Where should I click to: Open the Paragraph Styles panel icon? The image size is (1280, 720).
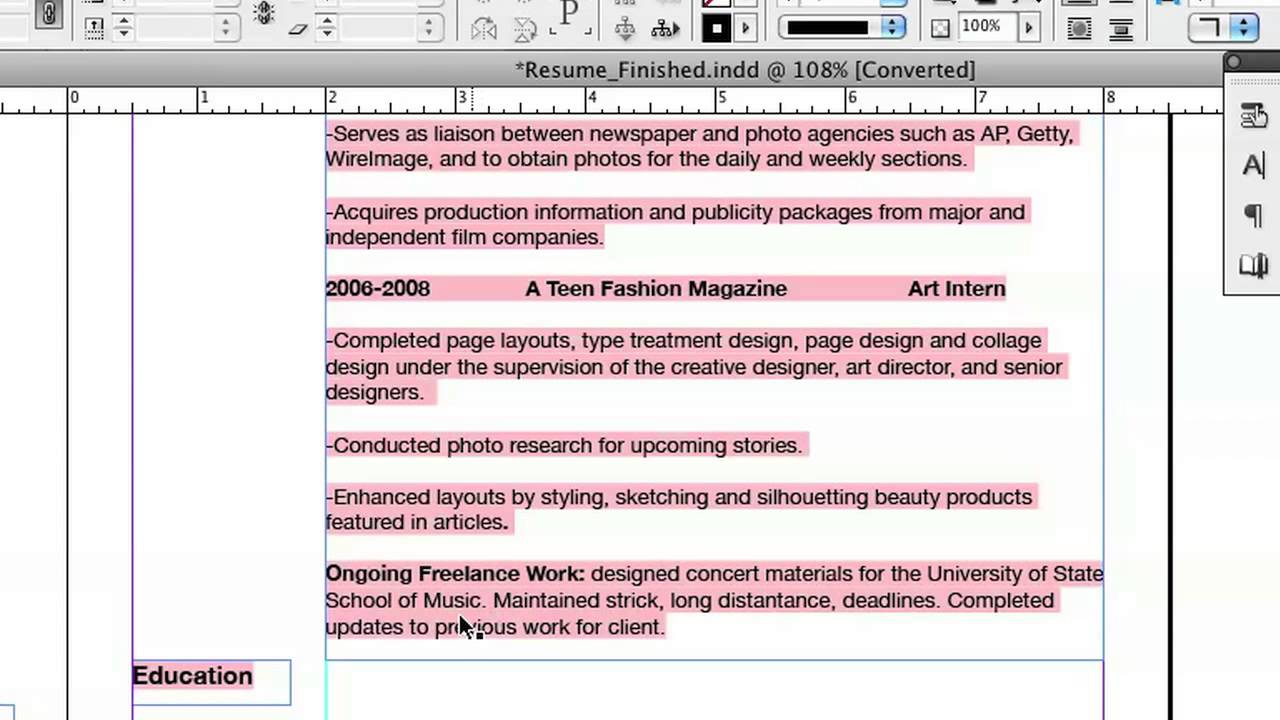[1253, 215]
